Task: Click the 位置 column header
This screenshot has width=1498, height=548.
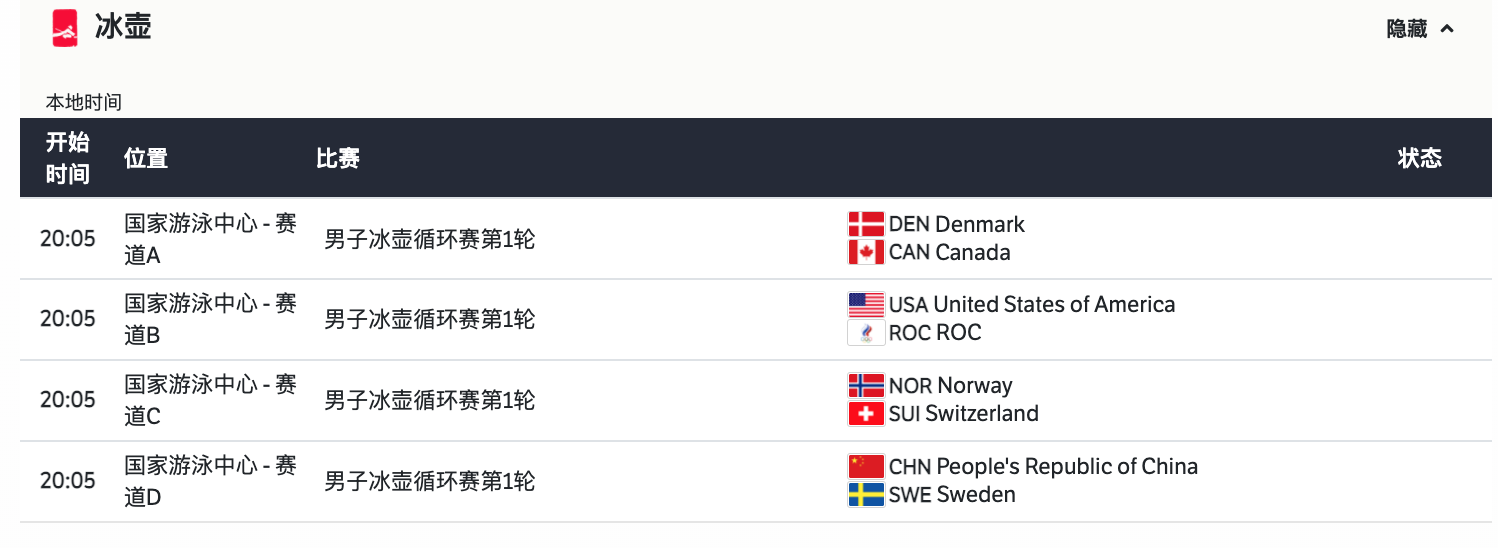Action: tap(146, 158)
